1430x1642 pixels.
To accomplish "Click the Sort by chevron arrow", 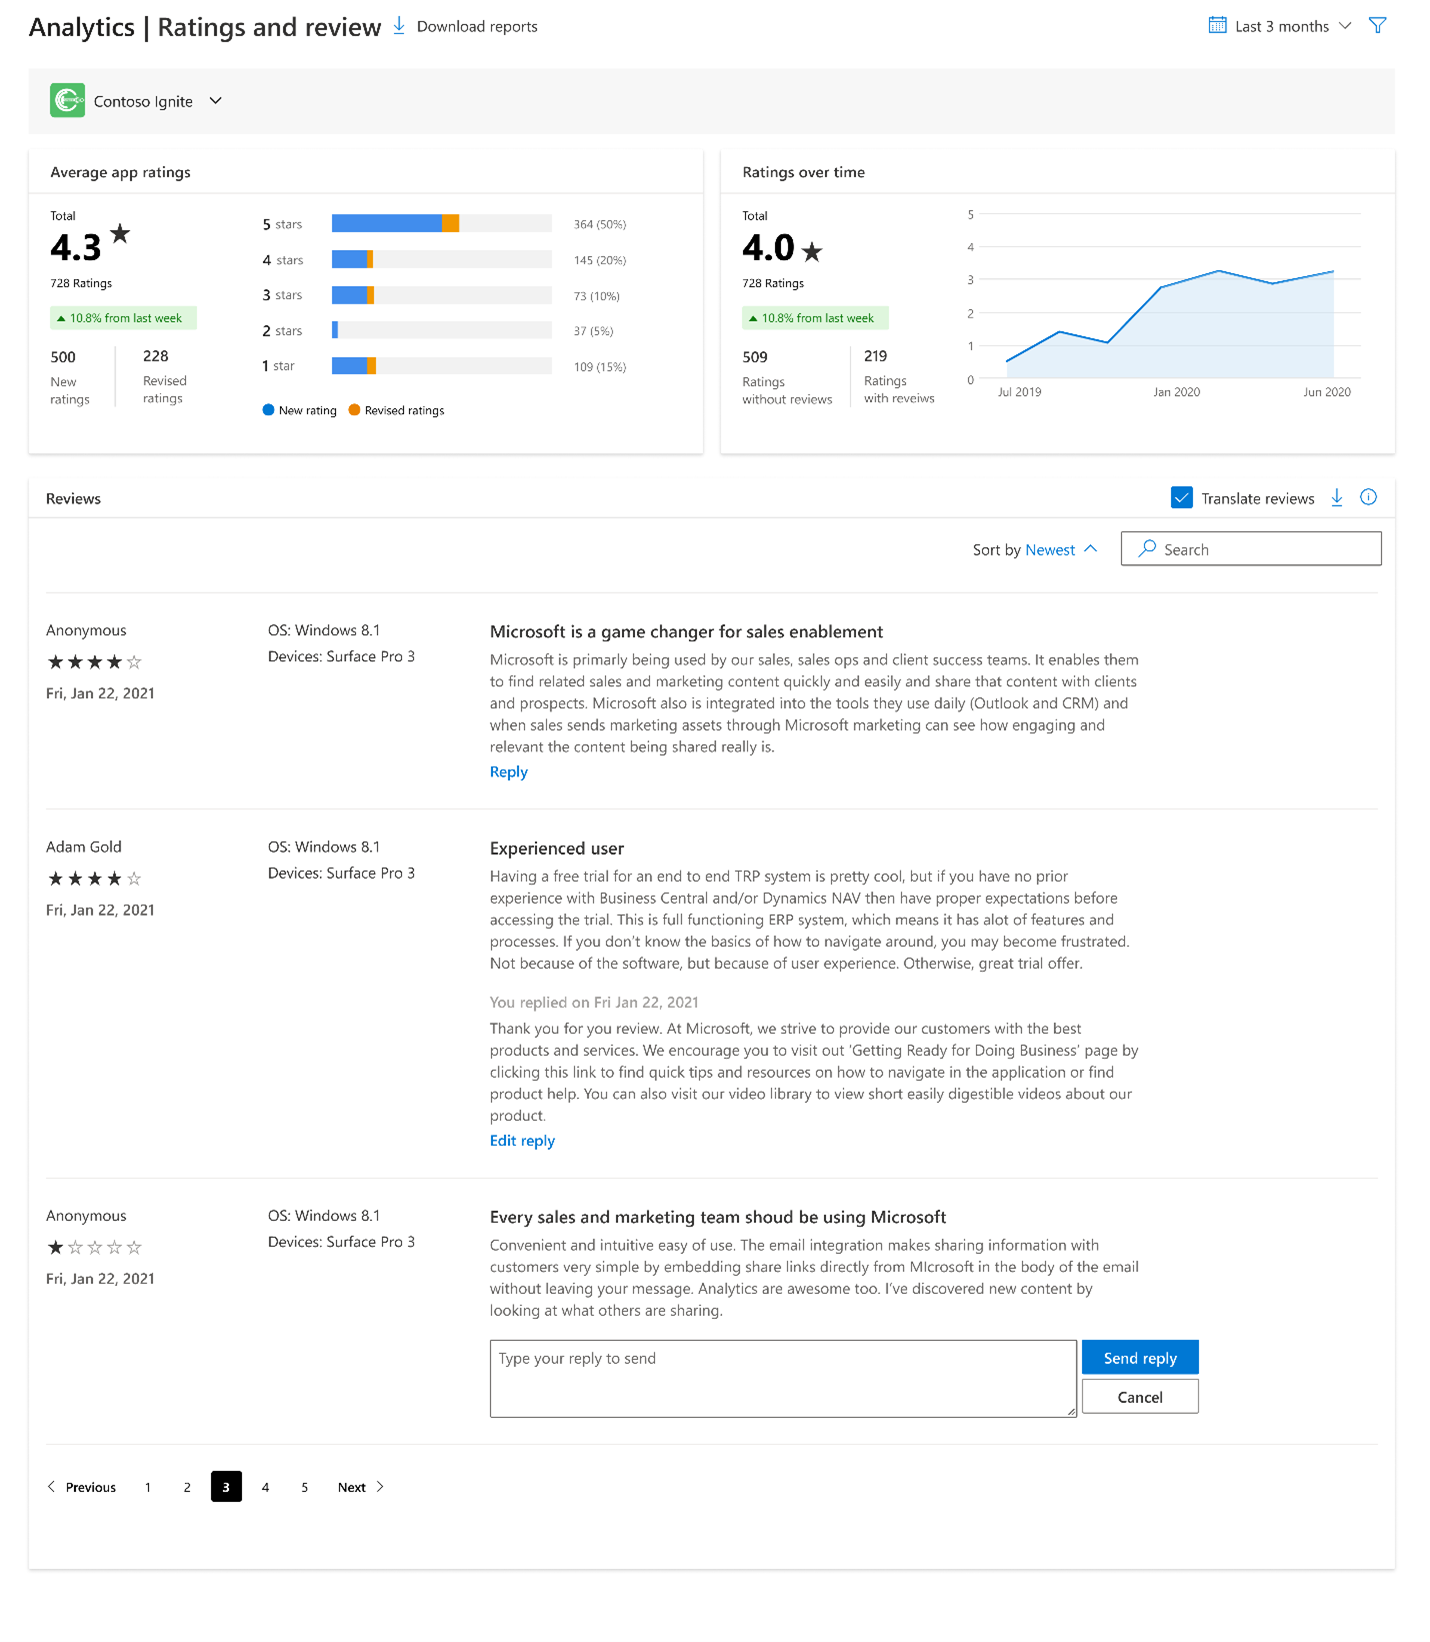I will point(1091,549).
